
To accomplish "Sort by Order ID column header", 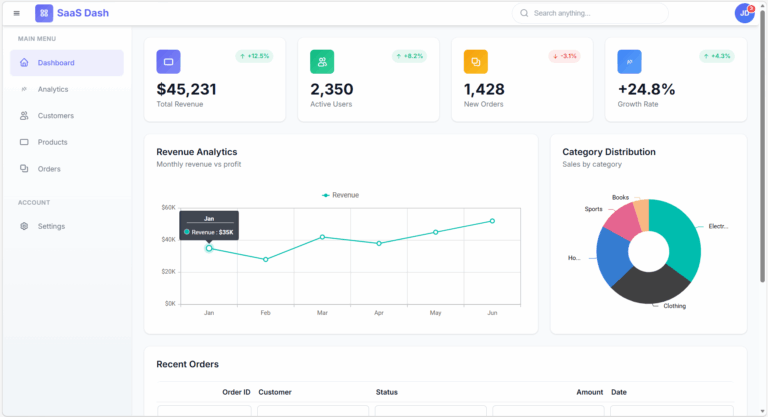I will pos(236,392).
